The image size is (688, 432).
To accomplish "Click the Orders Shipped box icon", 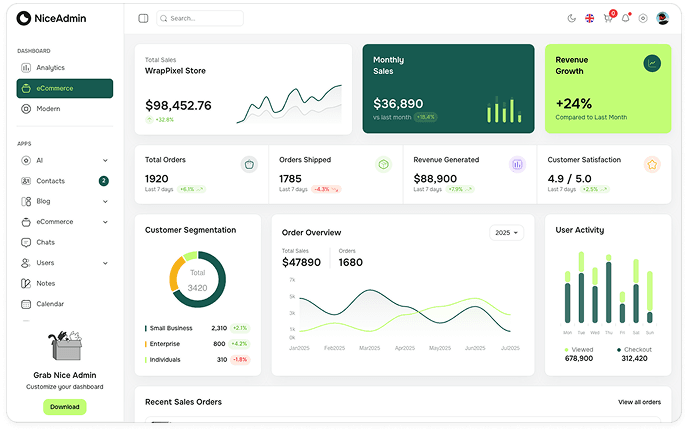I will tap(383, 164).
